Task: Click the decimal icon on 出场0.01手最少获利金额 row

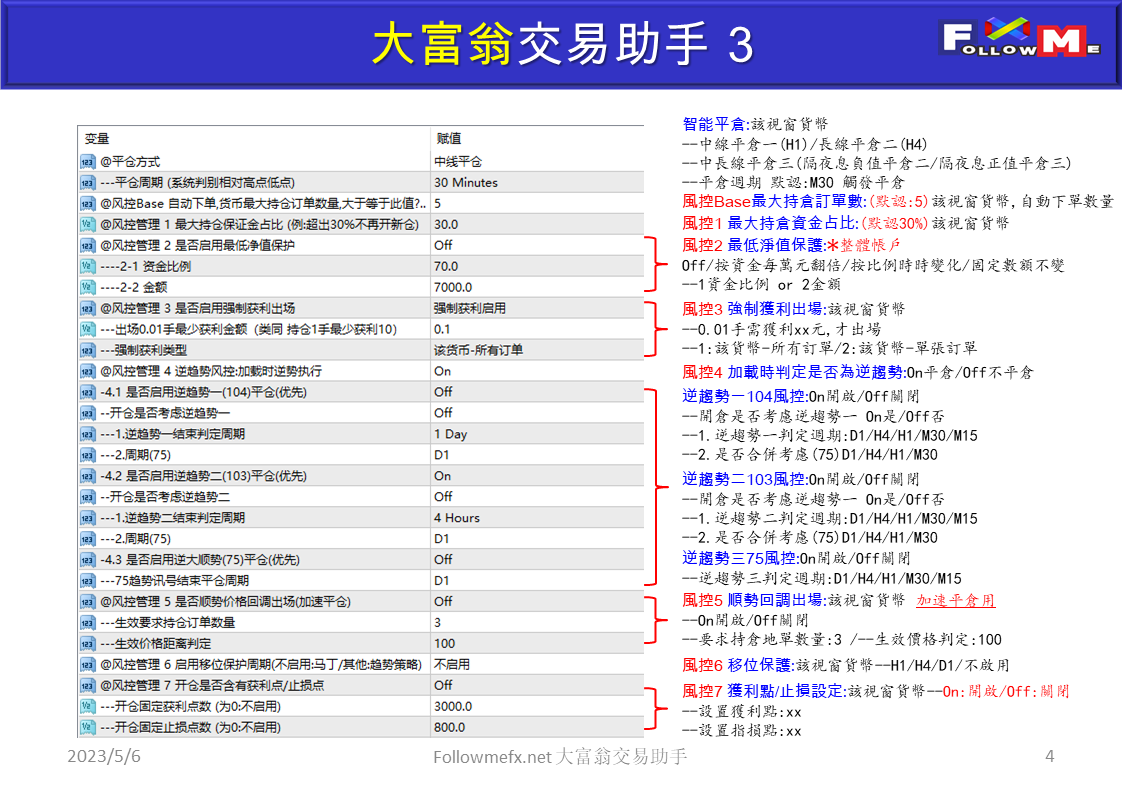Action: pos(85,328)
